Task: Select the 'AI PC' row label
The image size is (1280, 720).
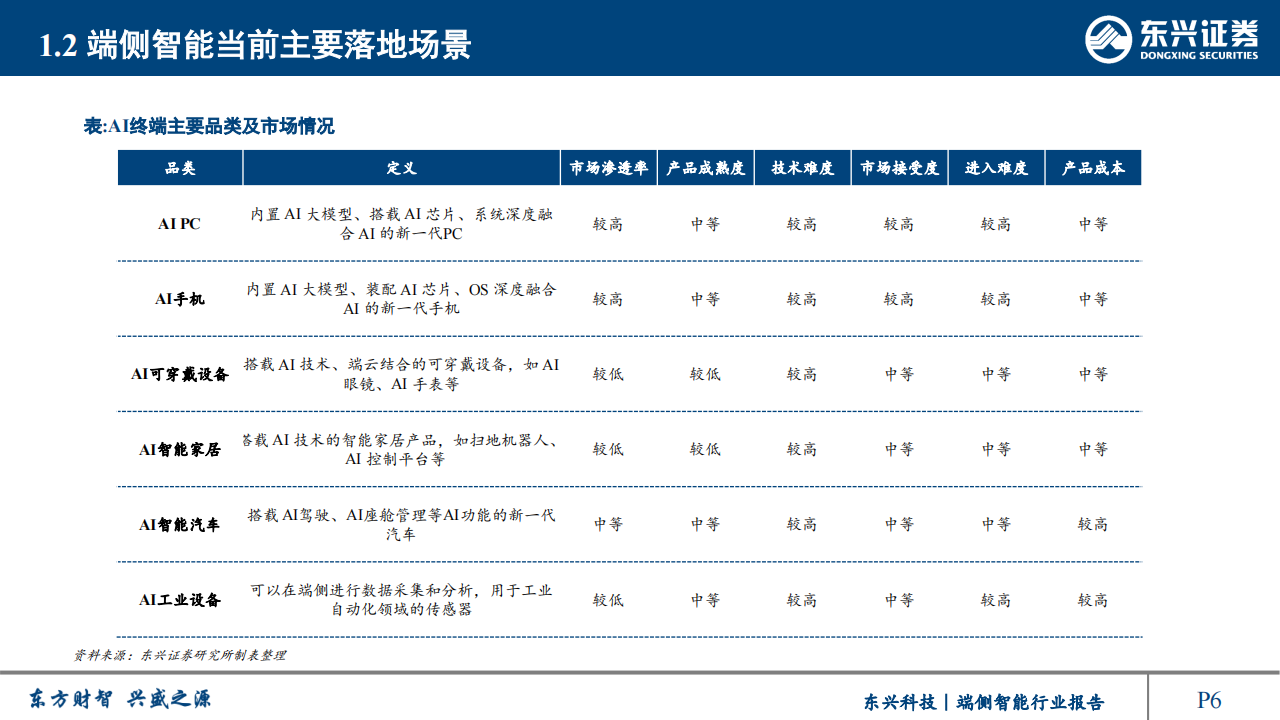Action: [x=180, y=224]
